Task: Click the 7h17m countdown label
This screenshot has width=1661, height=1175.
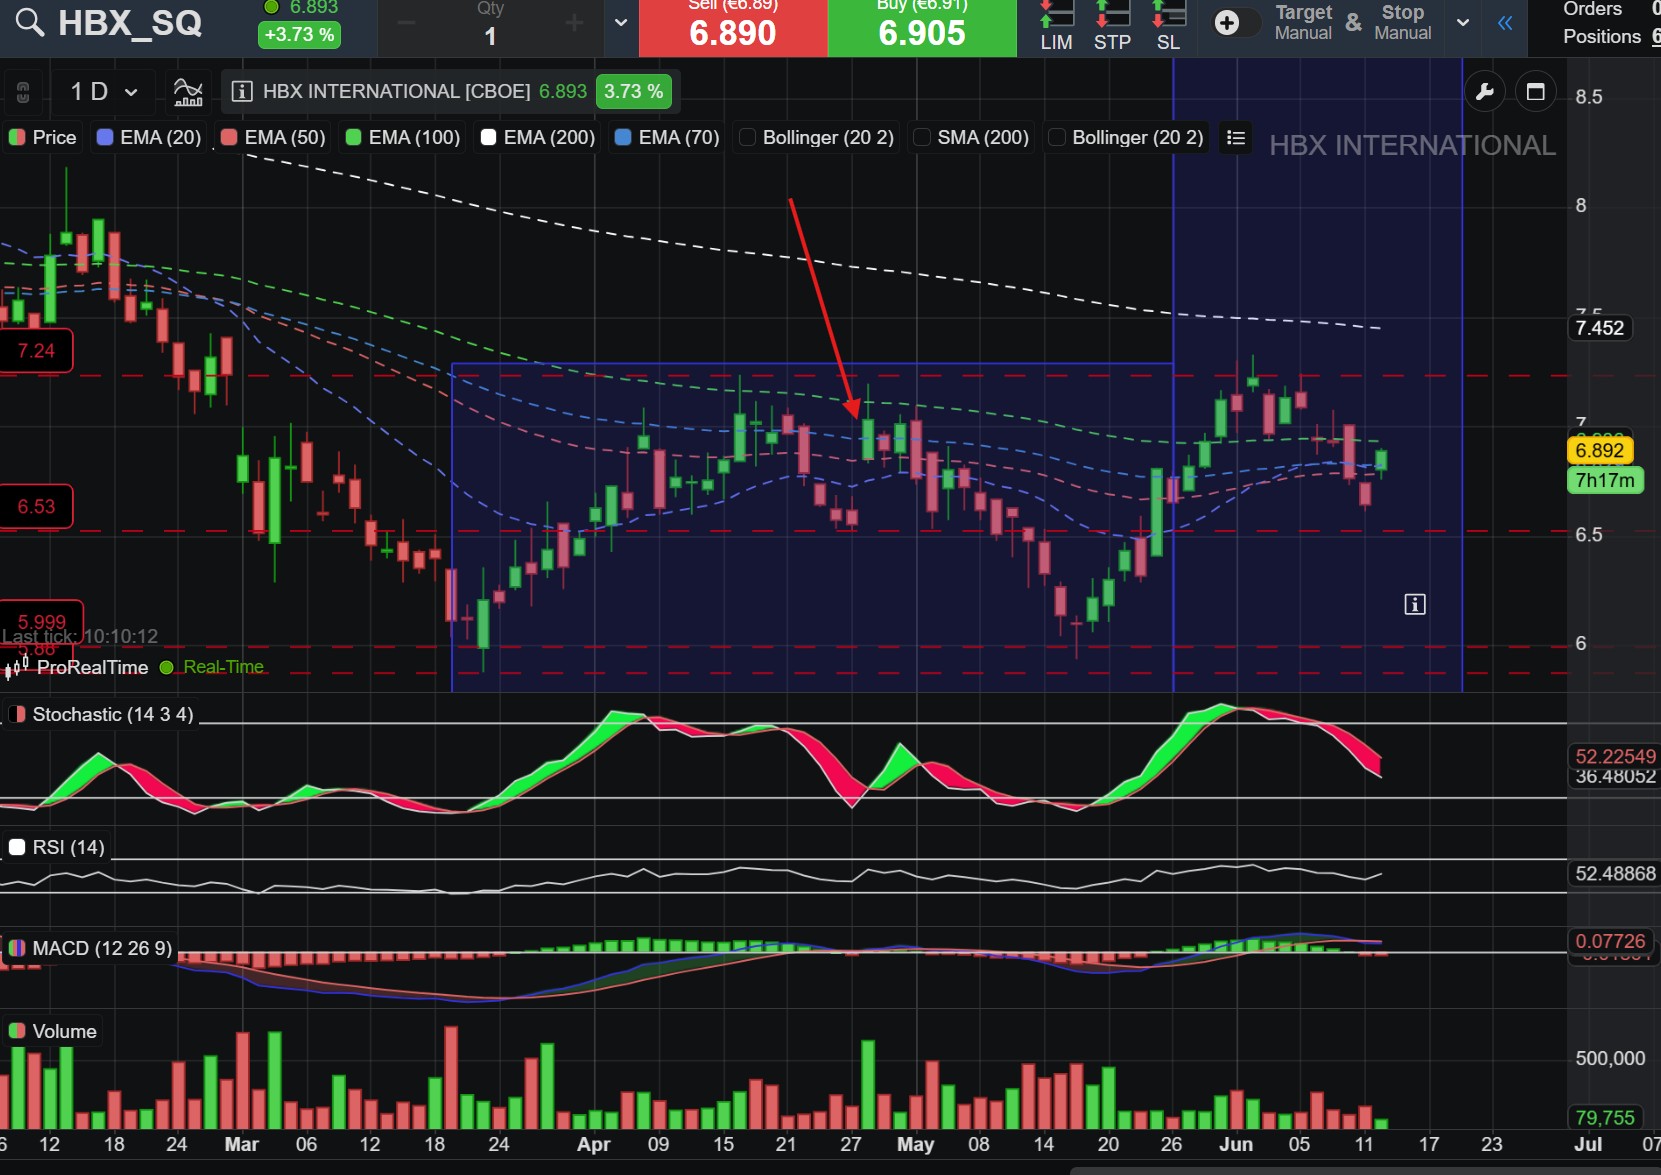Action: (1604, 480)
